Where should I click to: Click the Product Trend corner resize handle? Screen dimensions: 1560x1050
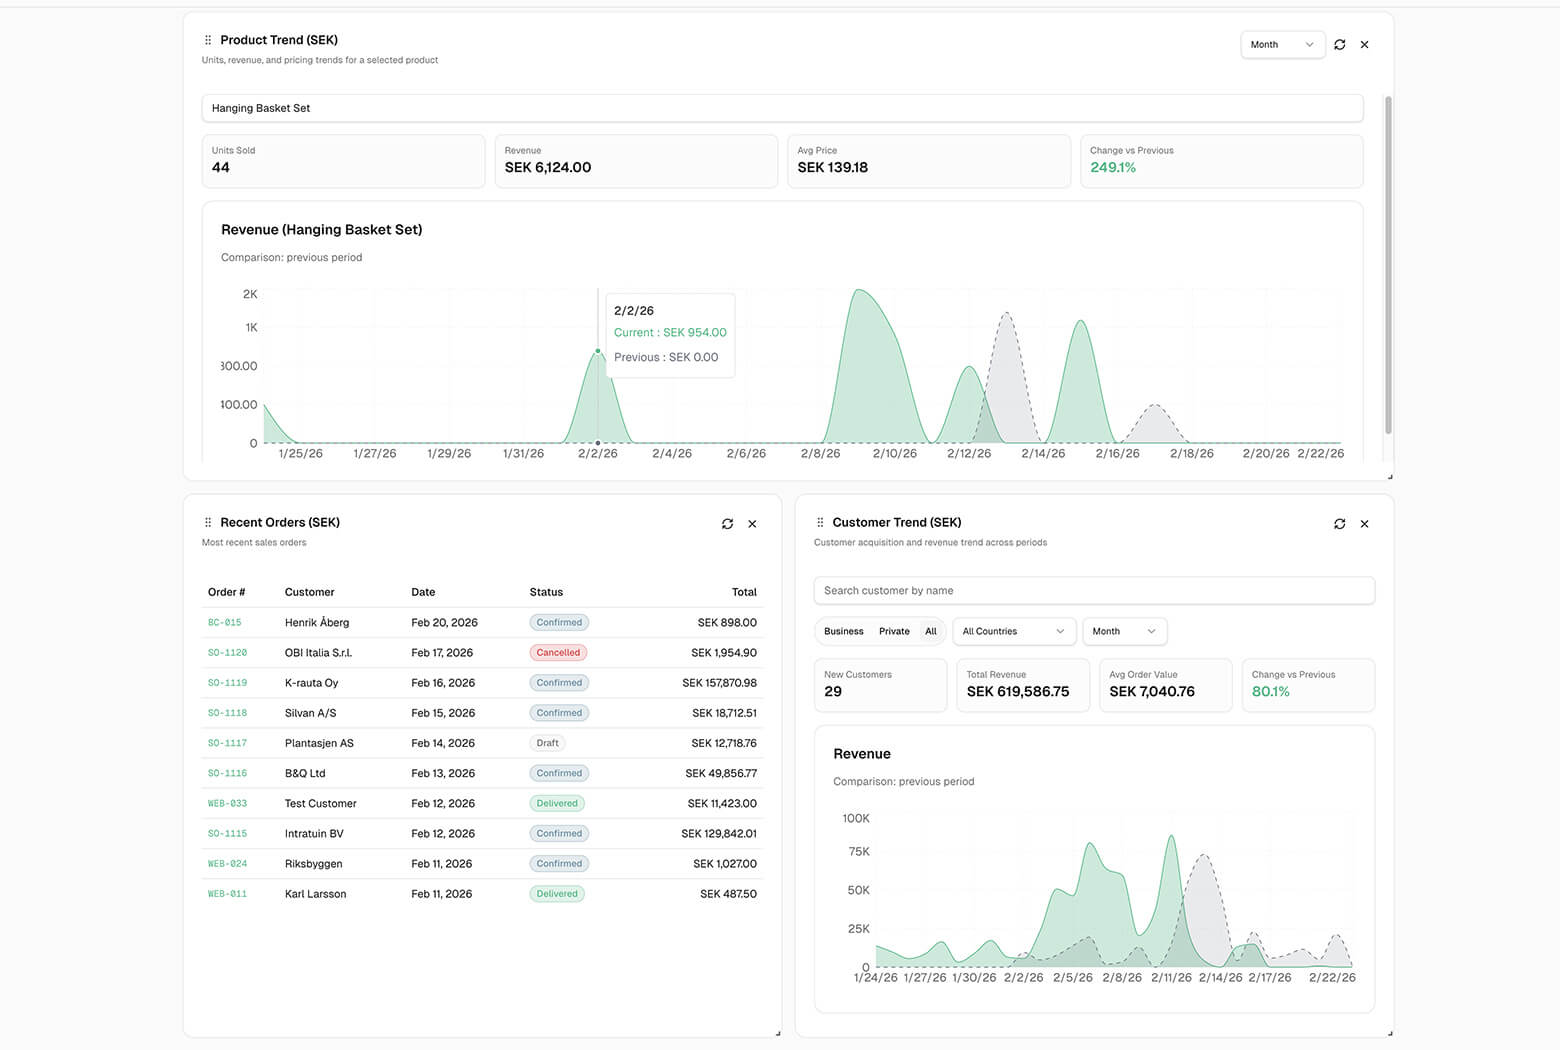click(x=1390, y=477)
